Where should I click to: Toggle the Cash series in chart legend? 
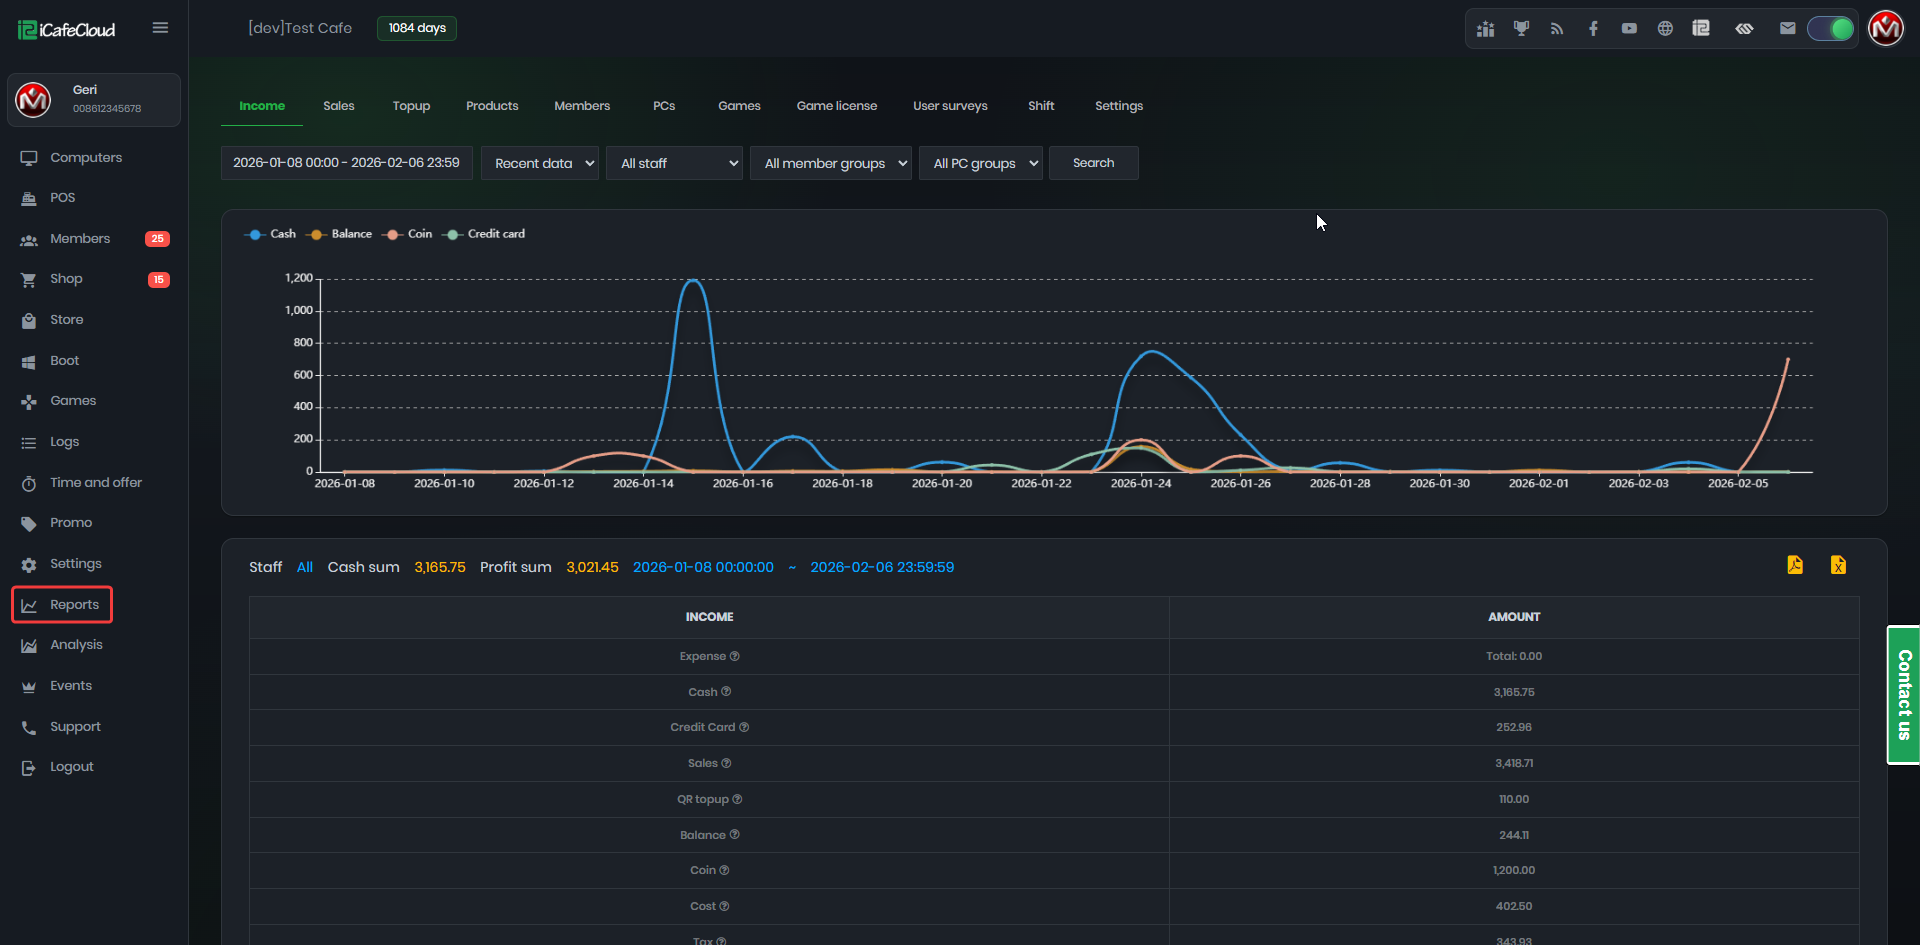coord(271,234)
